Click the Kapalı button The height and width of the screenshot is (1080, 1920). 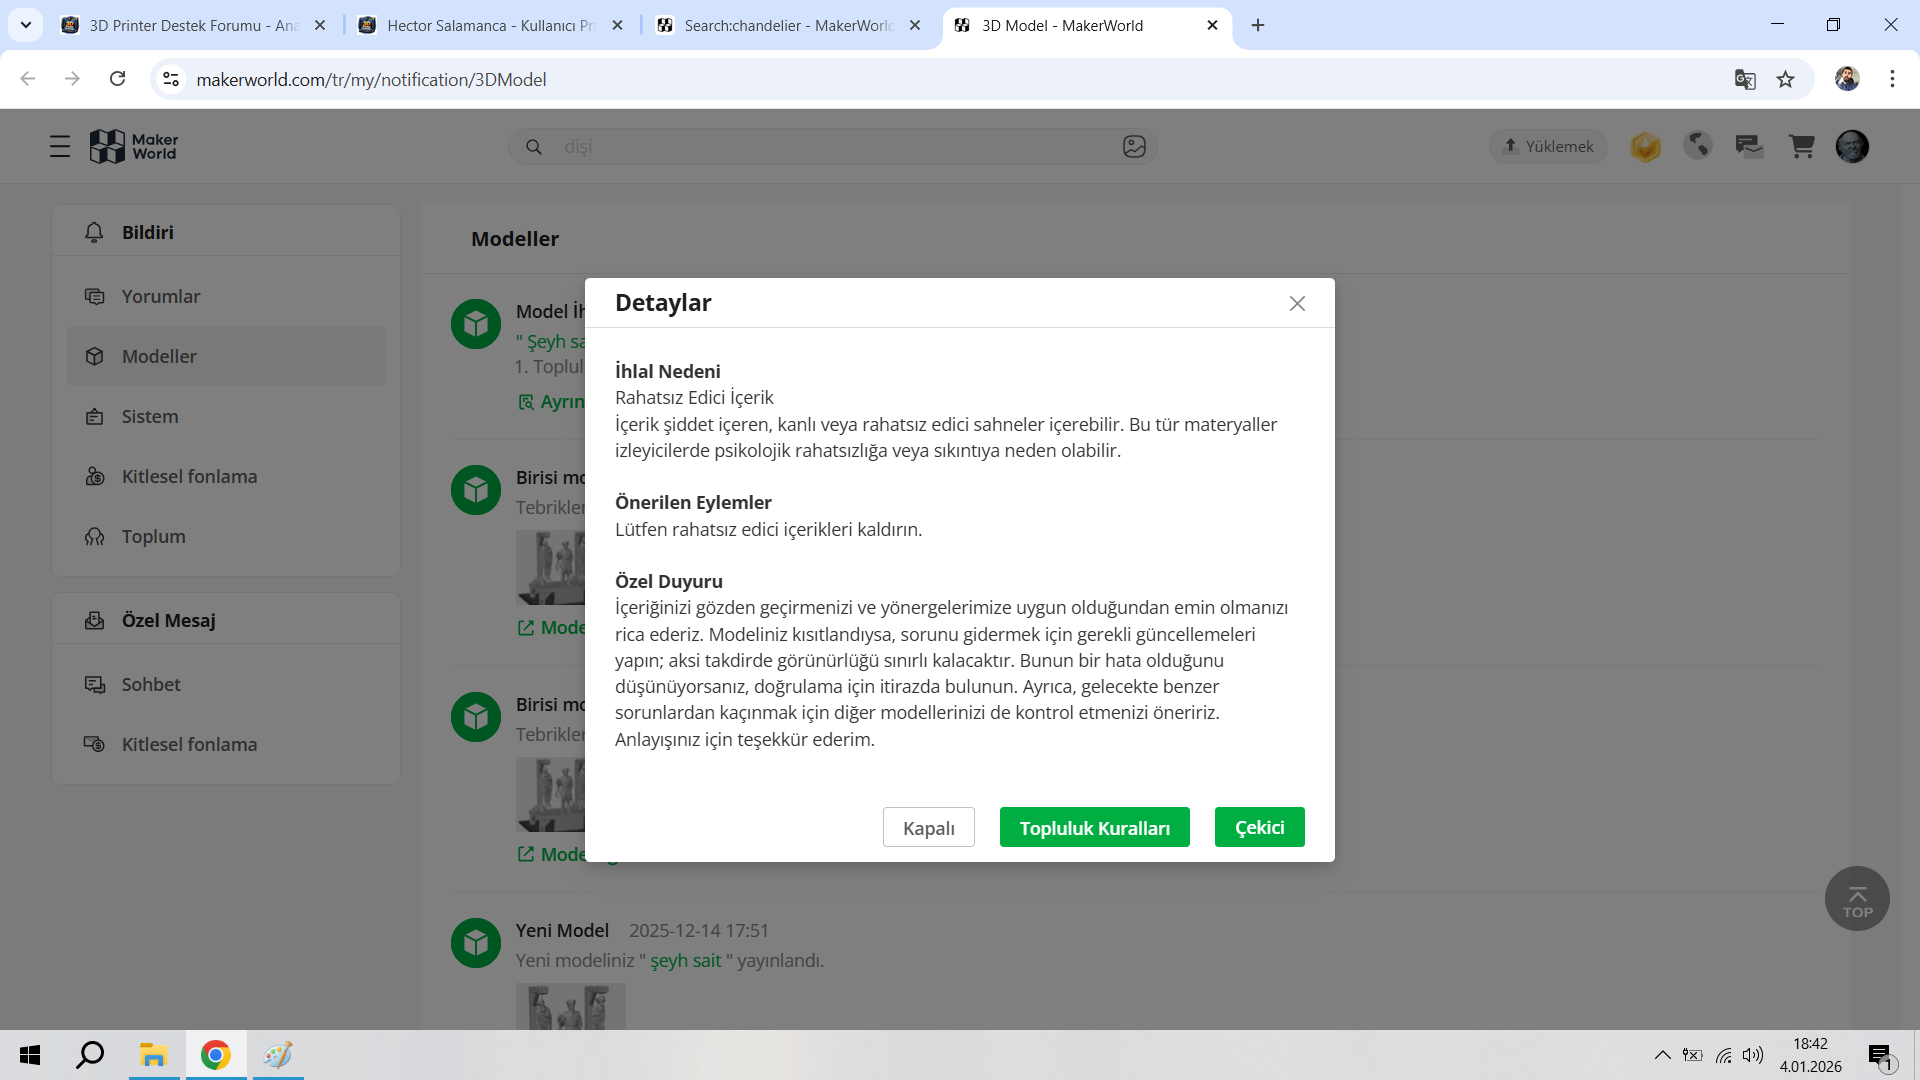[x=928, y=828]
